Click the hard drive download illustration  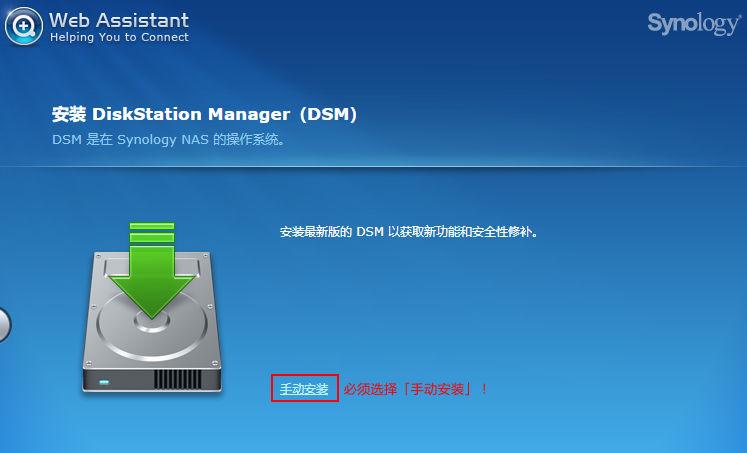pos(152,308)
